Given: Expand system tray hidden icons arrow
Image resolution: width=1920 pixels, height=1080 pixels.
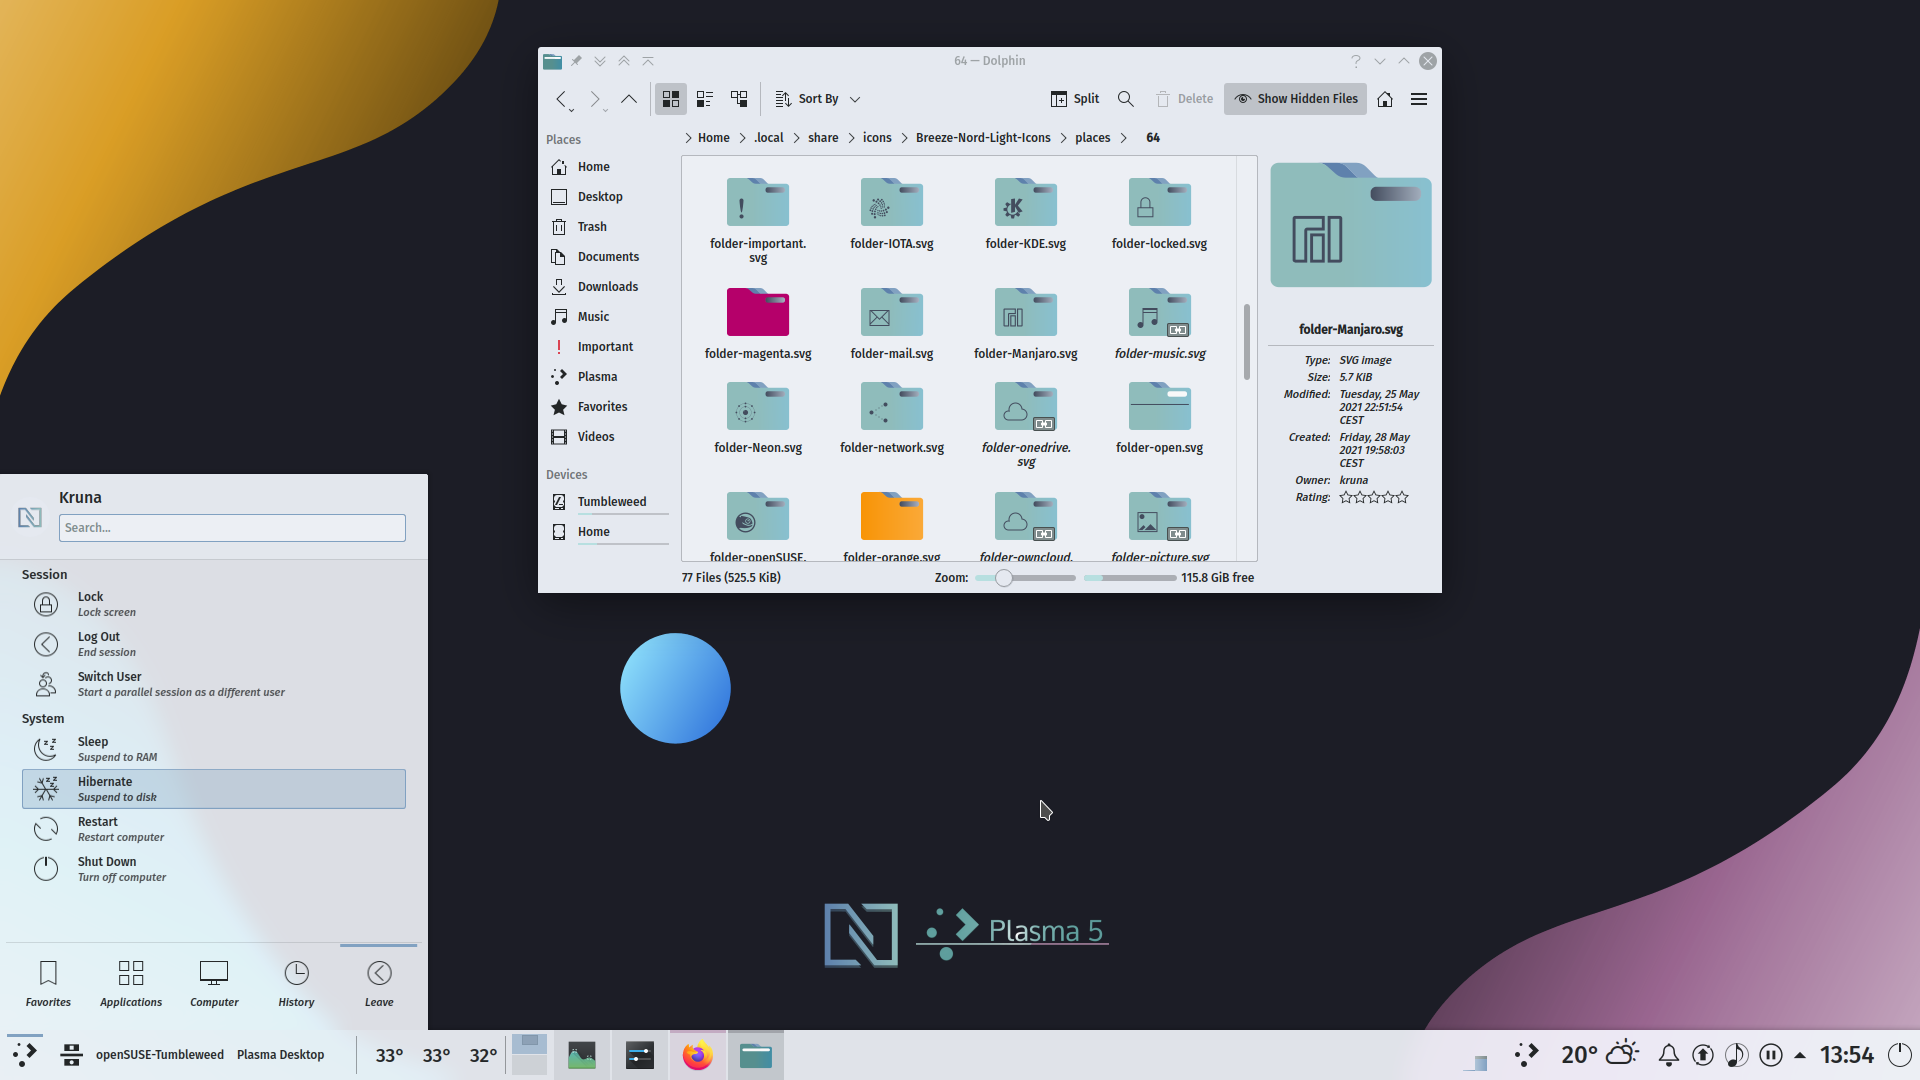Looking at the screenshot, I should point(1800,1055).
